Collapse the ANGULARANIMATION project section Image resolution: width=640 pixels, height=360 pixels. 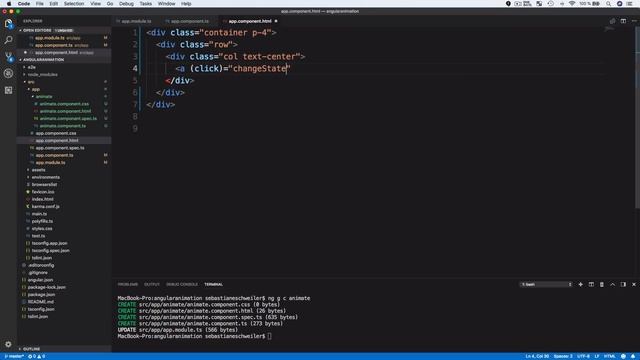43,60
